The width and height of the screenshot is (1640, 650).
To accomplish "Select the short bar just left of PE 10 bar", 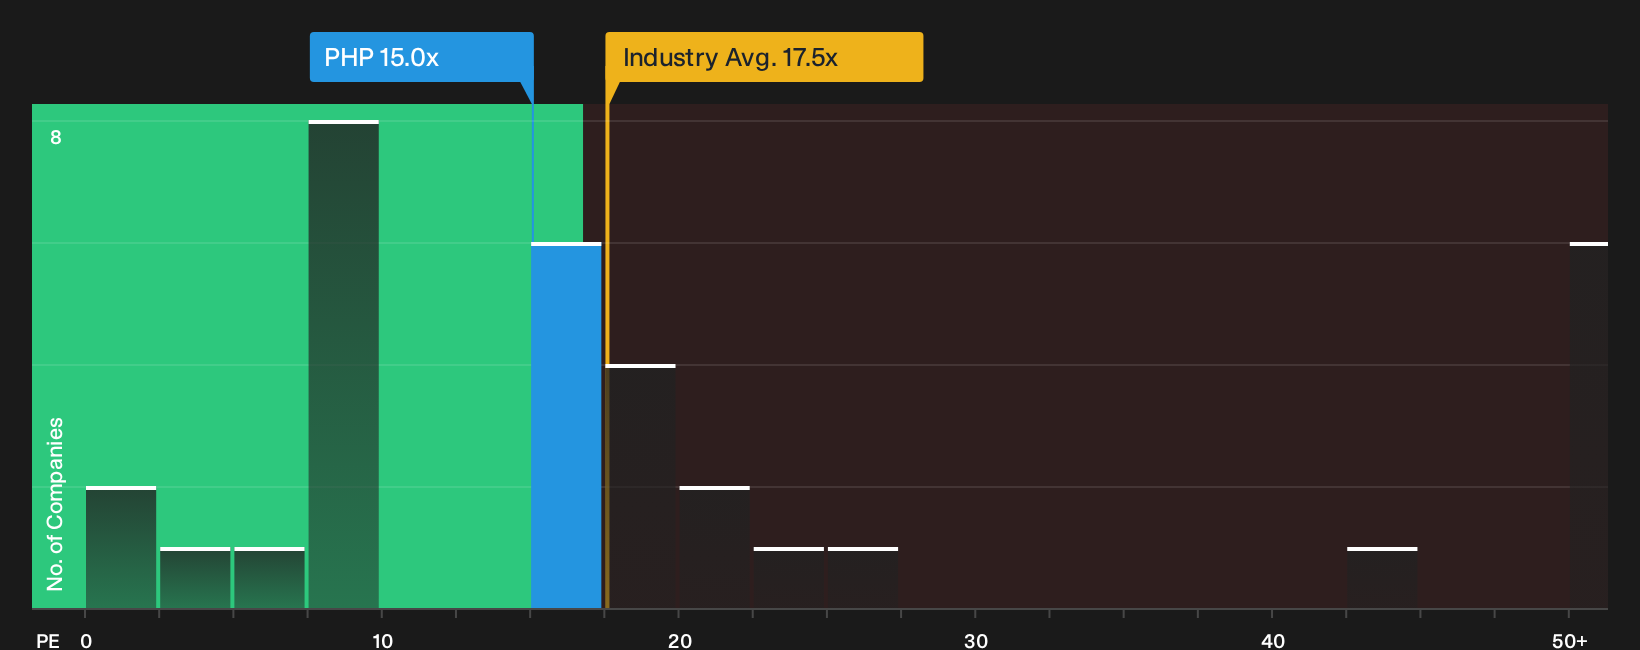I will click(x=269, y=578).
